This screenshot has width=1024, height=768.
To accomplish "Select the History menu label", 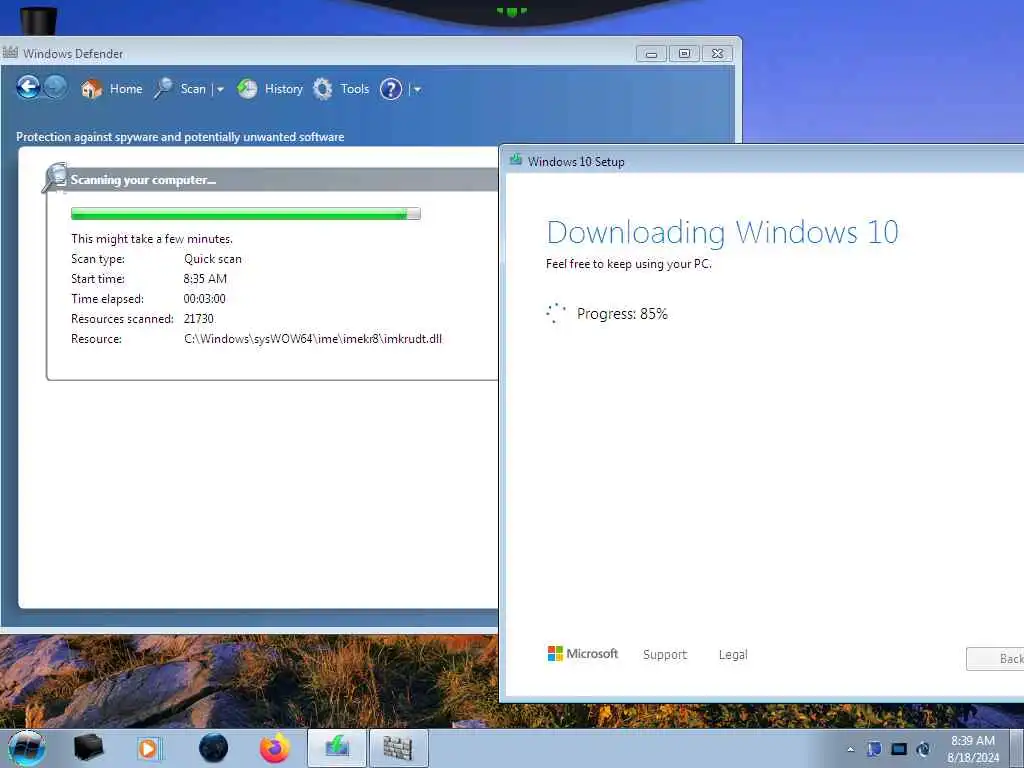I will point(283,89).
